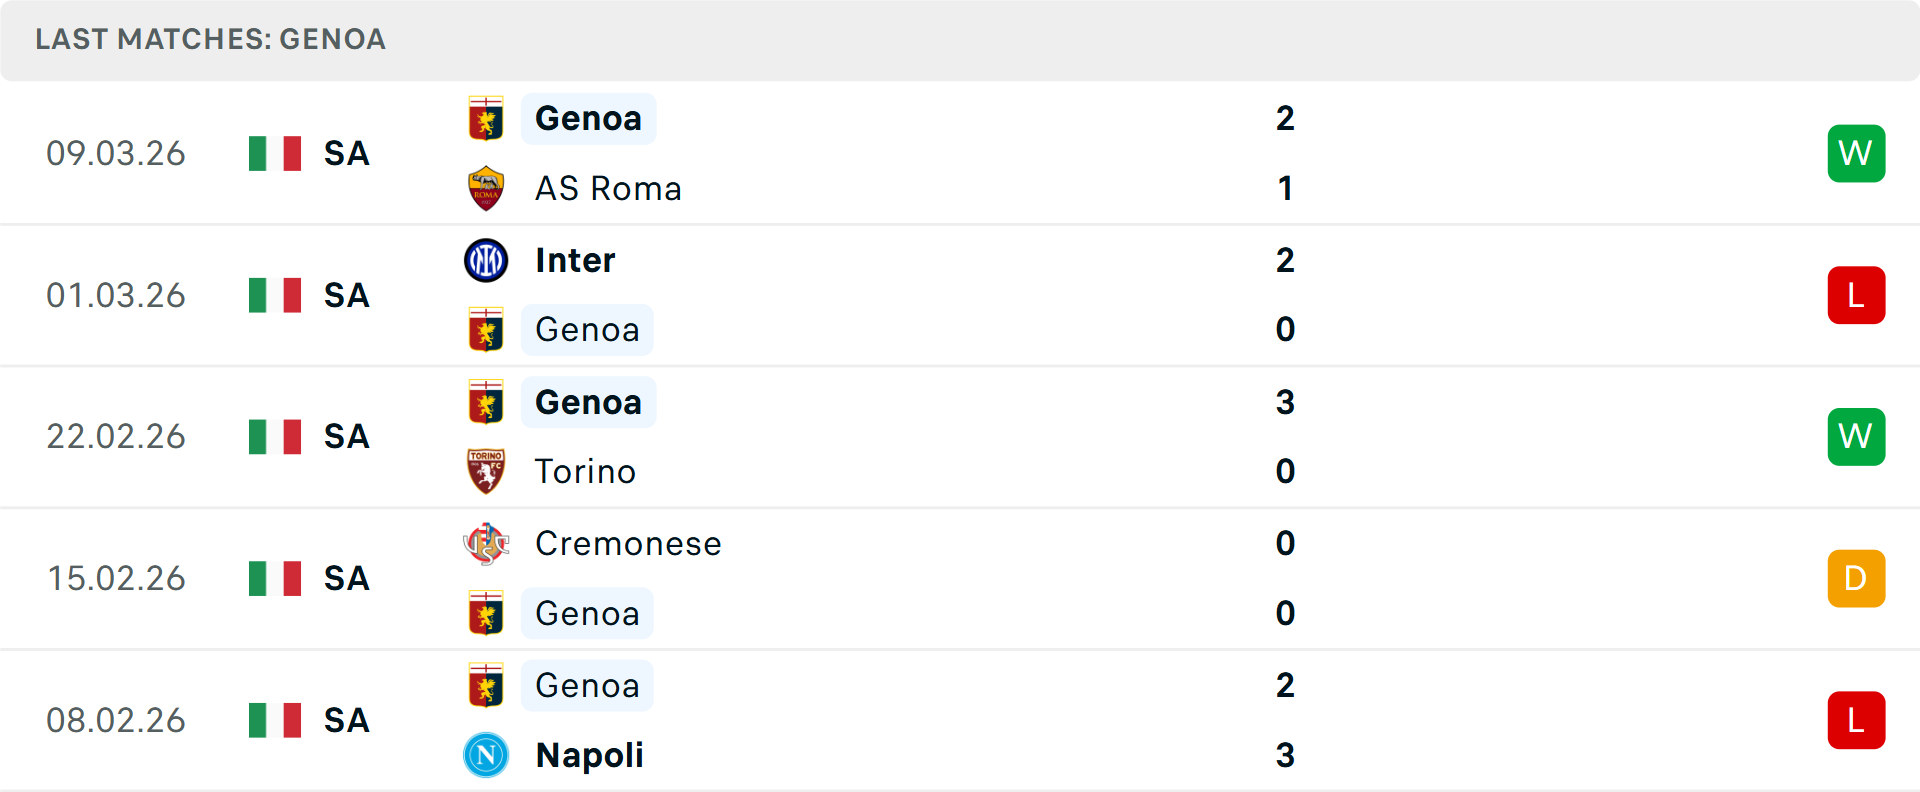Open the LAST MATCHES: GENOA section header
The width and height of the screenshot is (1920, 792).
coord(210,40)
